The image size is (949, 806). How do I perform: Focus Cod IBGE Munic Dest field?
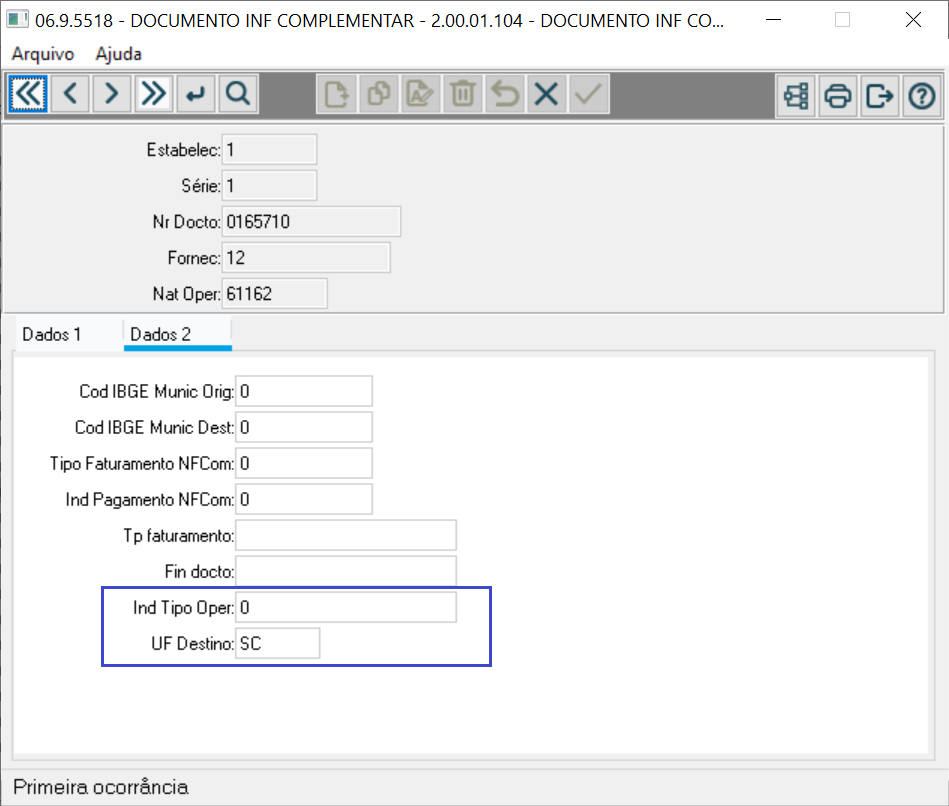pos(304,427)
